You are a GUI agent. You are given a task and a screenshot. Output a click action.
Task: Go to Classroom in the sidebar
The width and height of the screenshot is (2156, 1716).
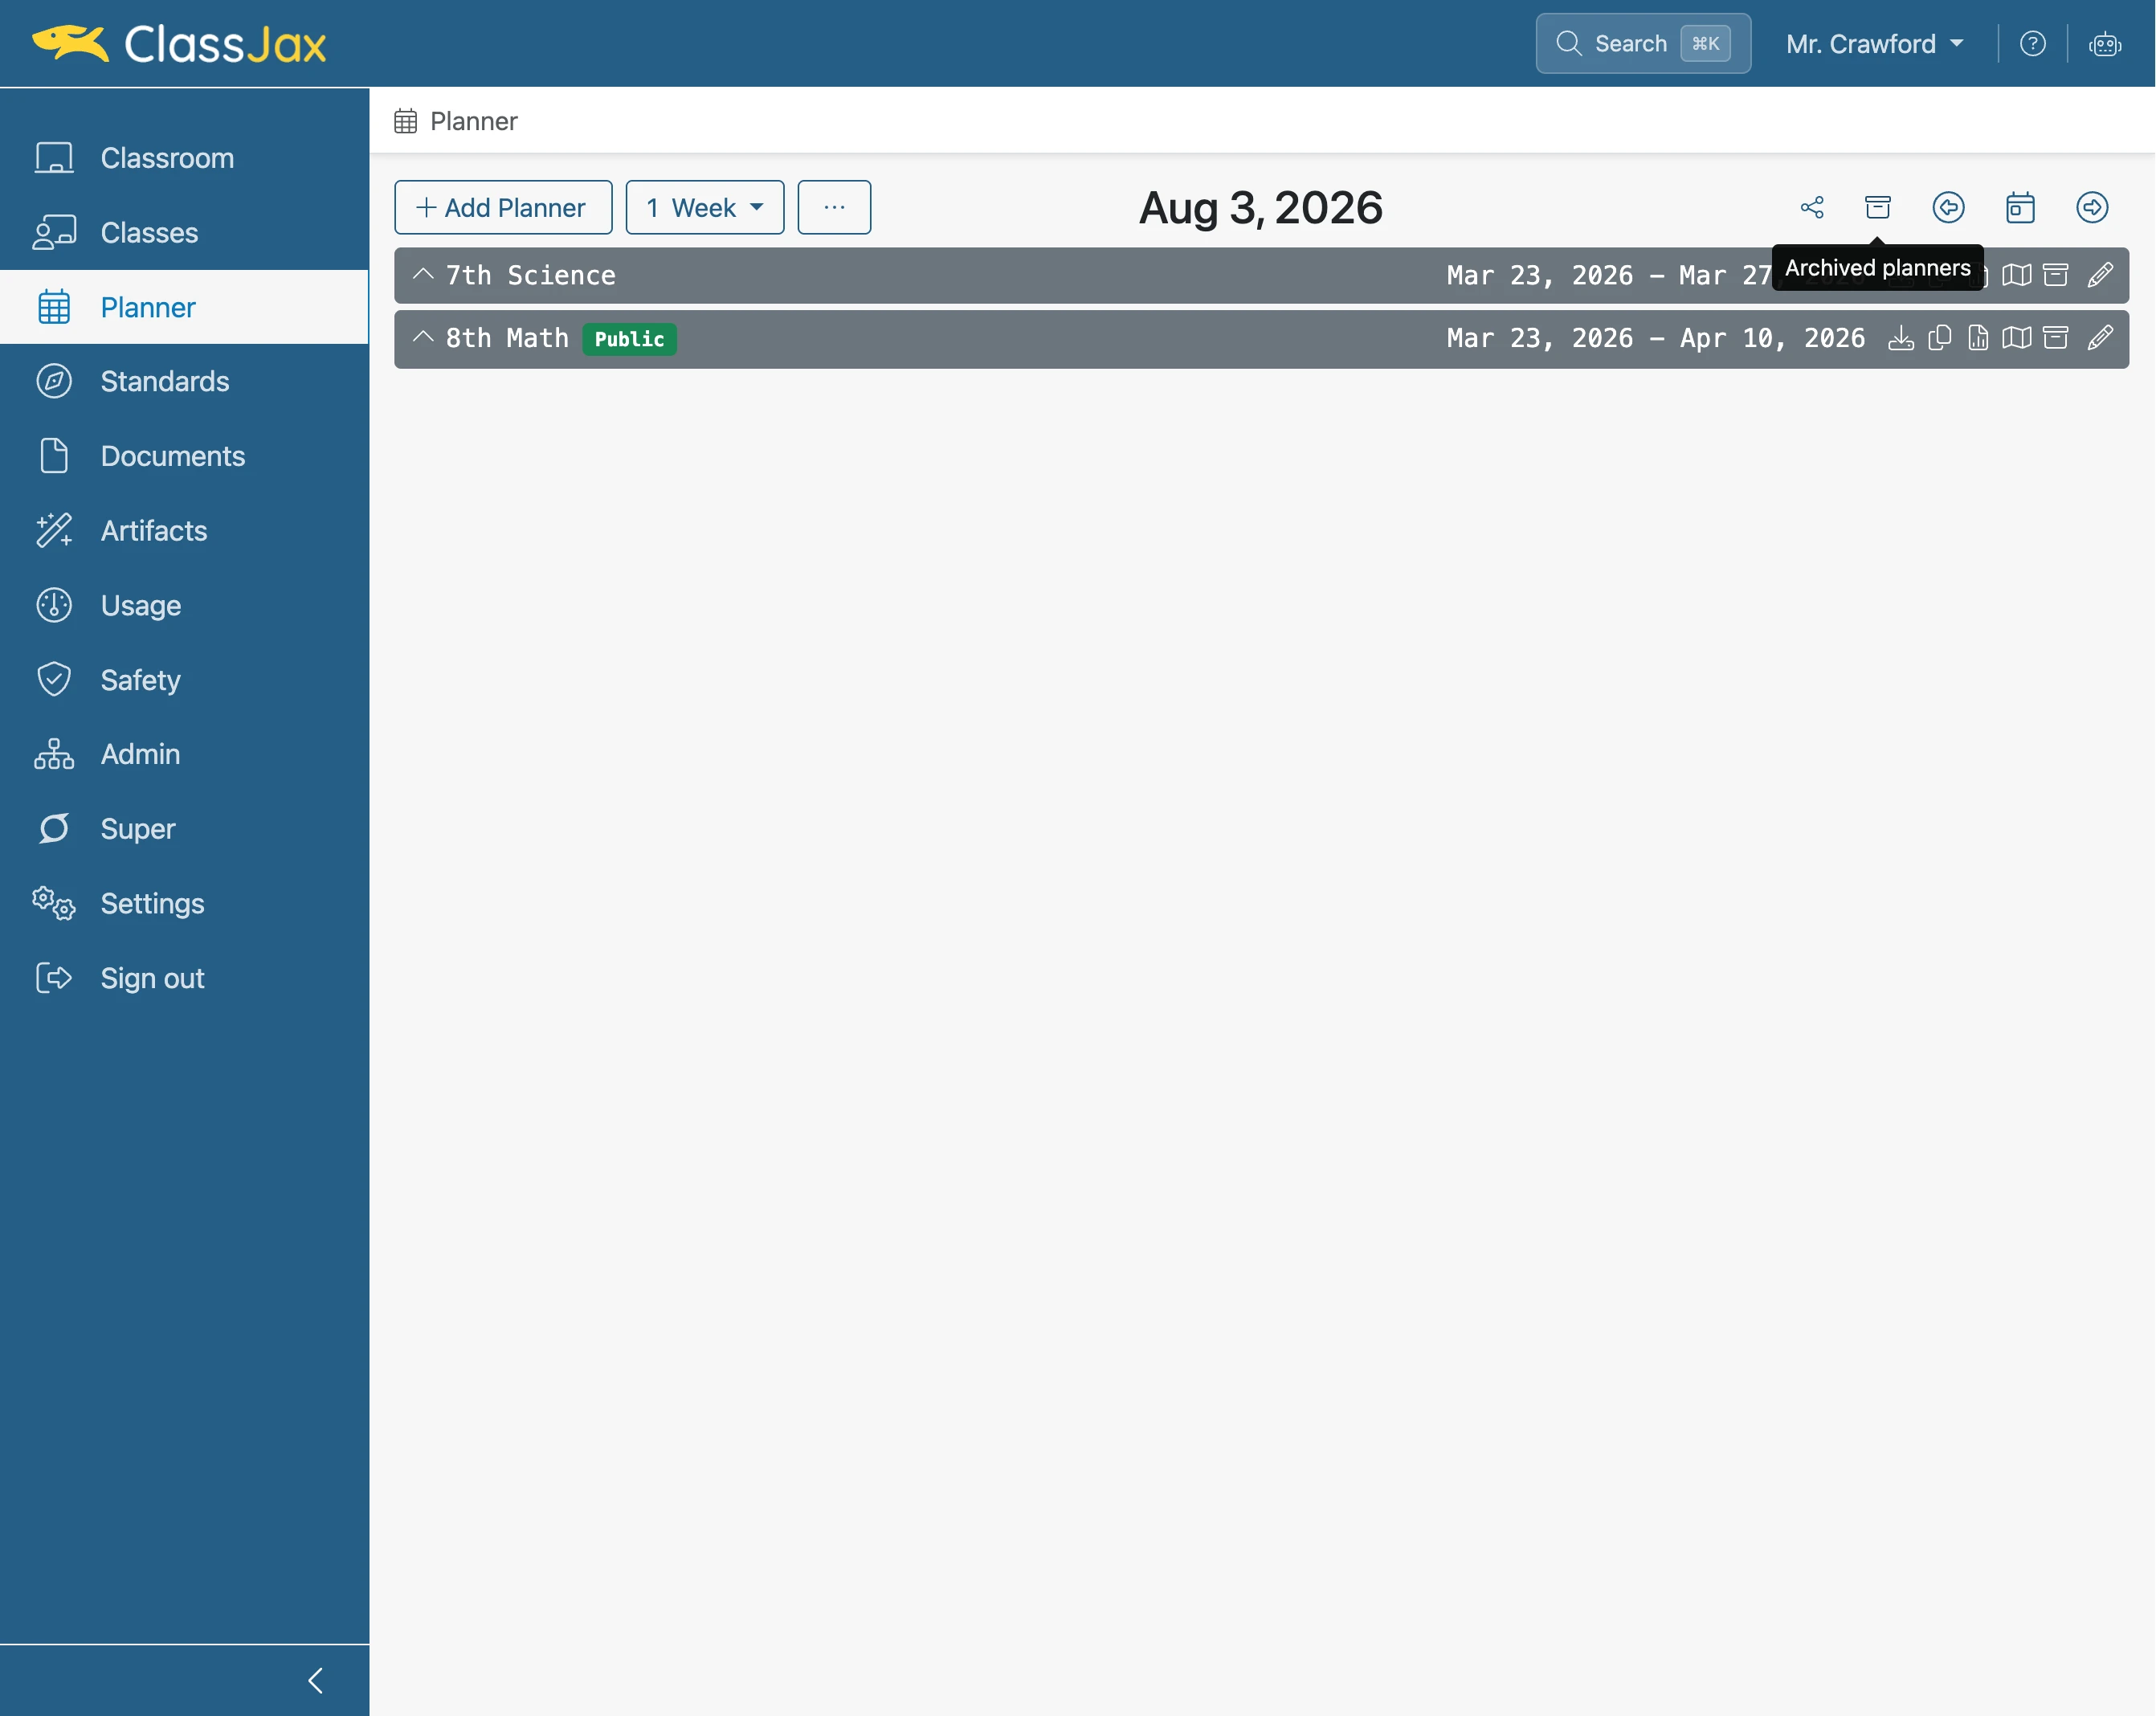184,158
